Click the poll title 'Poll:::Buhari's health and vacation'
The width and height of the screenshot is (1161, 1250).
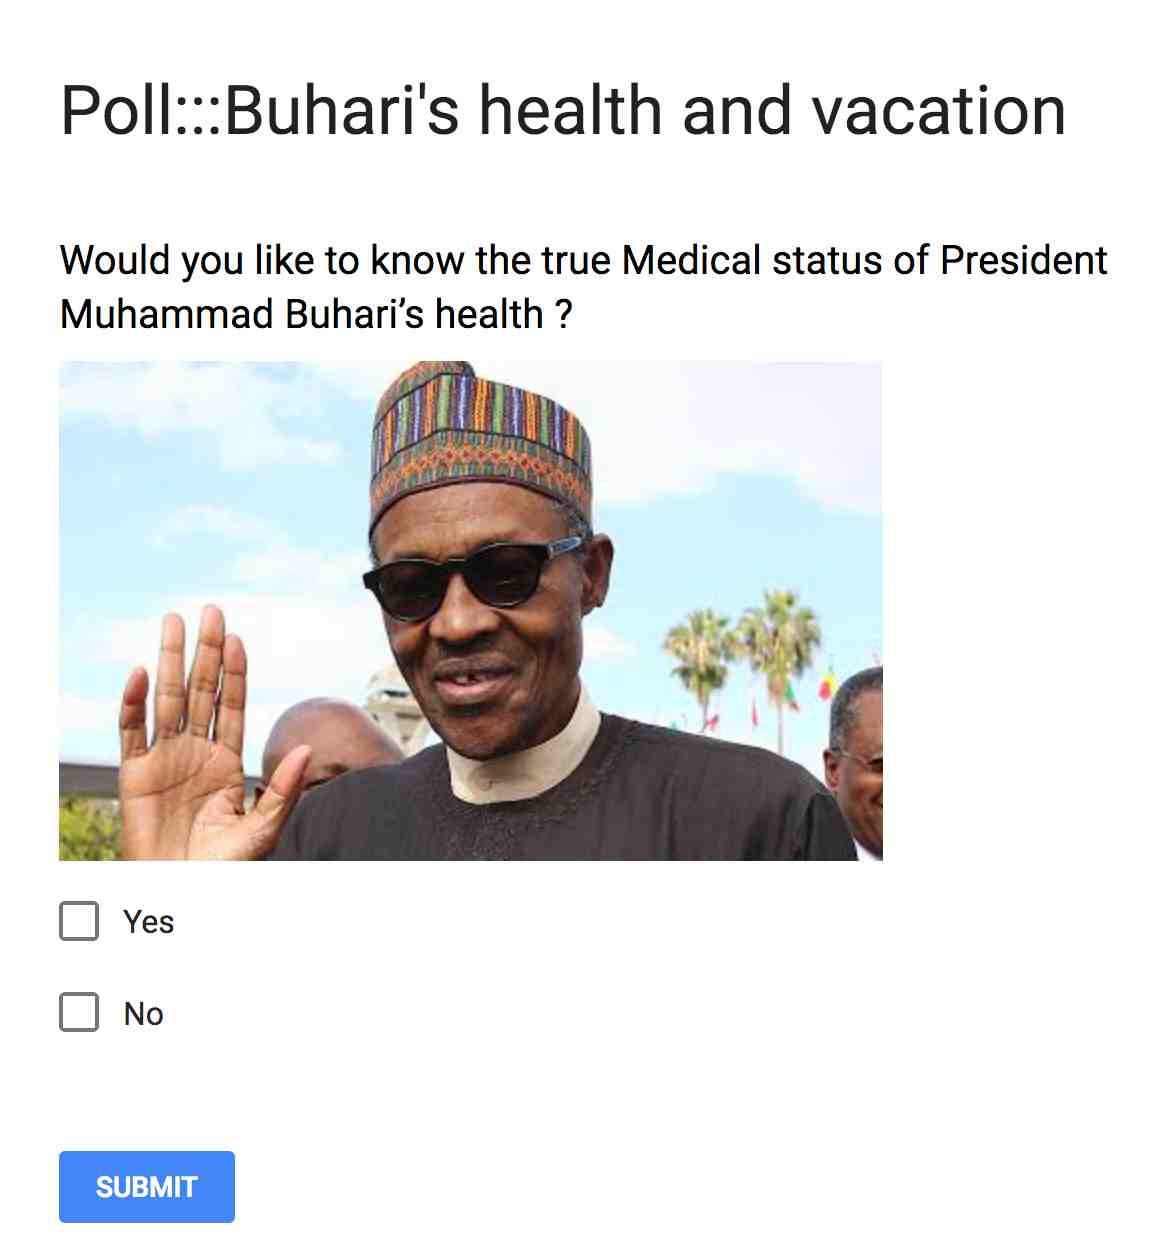tap(563, 110)
